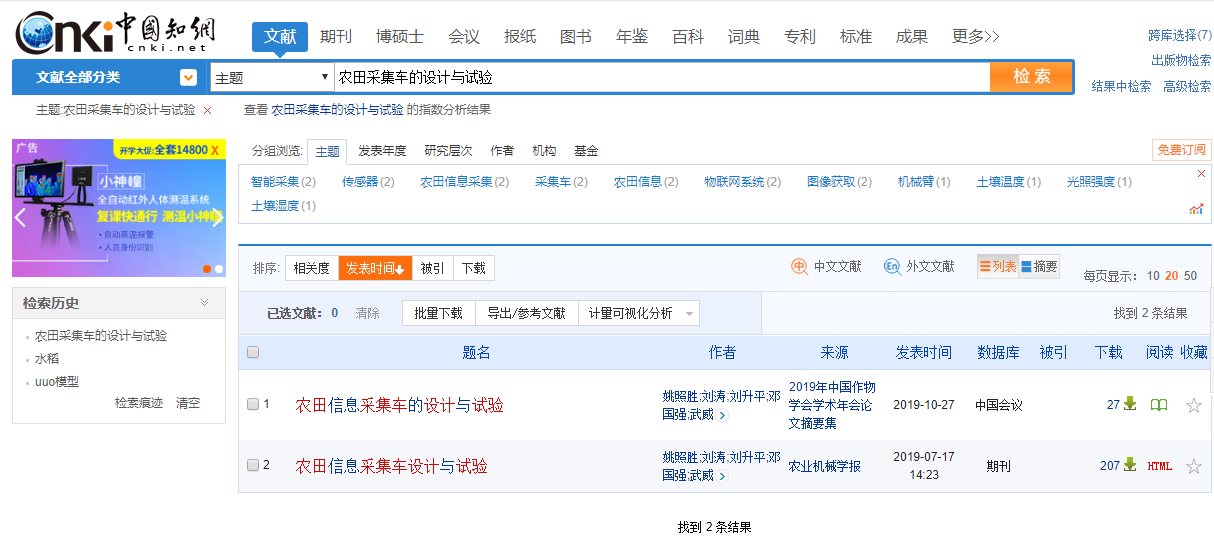Screen dimensions: 1214x539
Task: Switch group browse to 基金
Action: point(586,151)
